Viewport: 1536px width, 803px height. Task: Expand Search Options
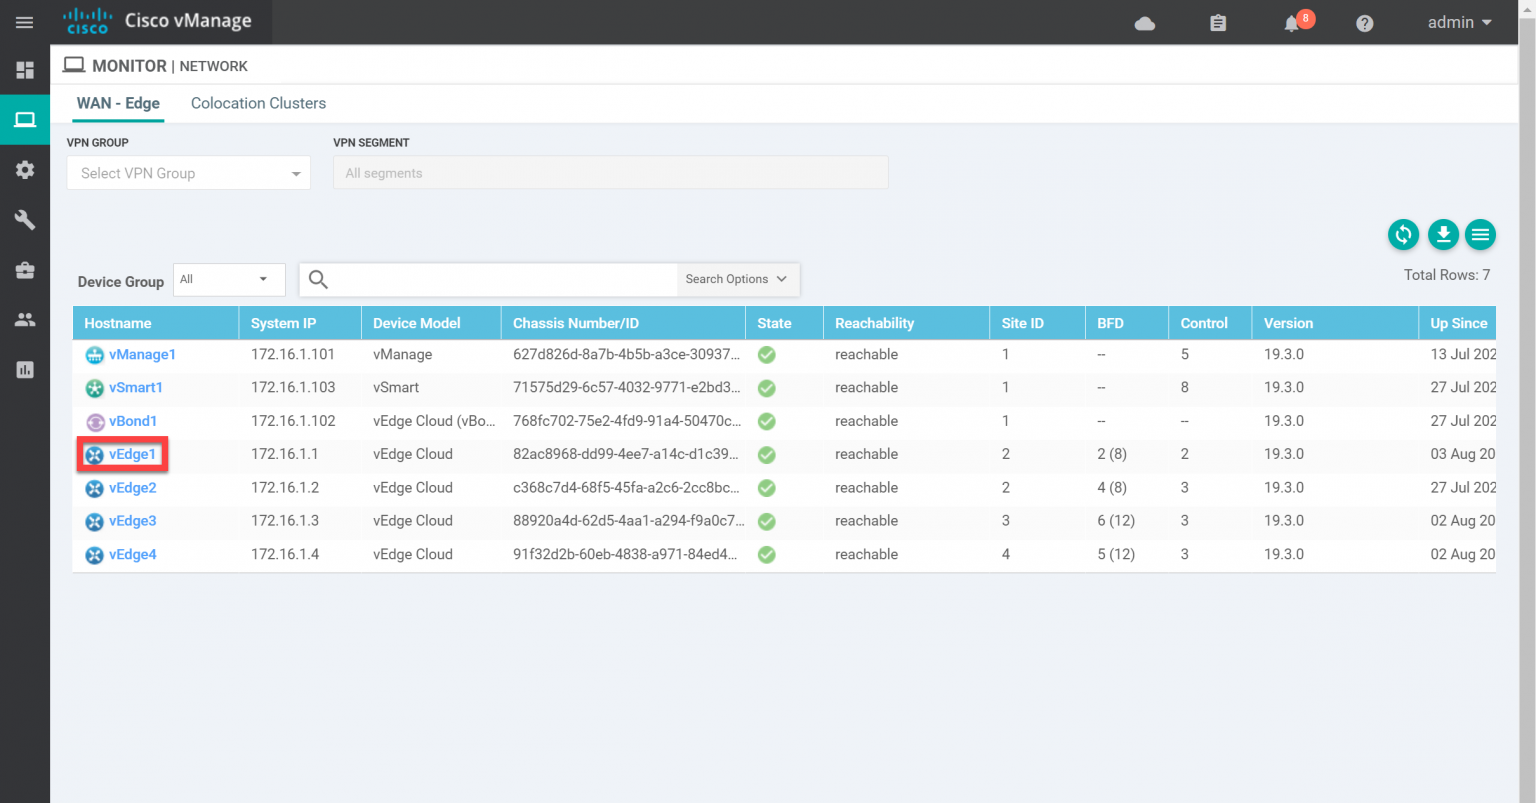[x=737, y=279]
